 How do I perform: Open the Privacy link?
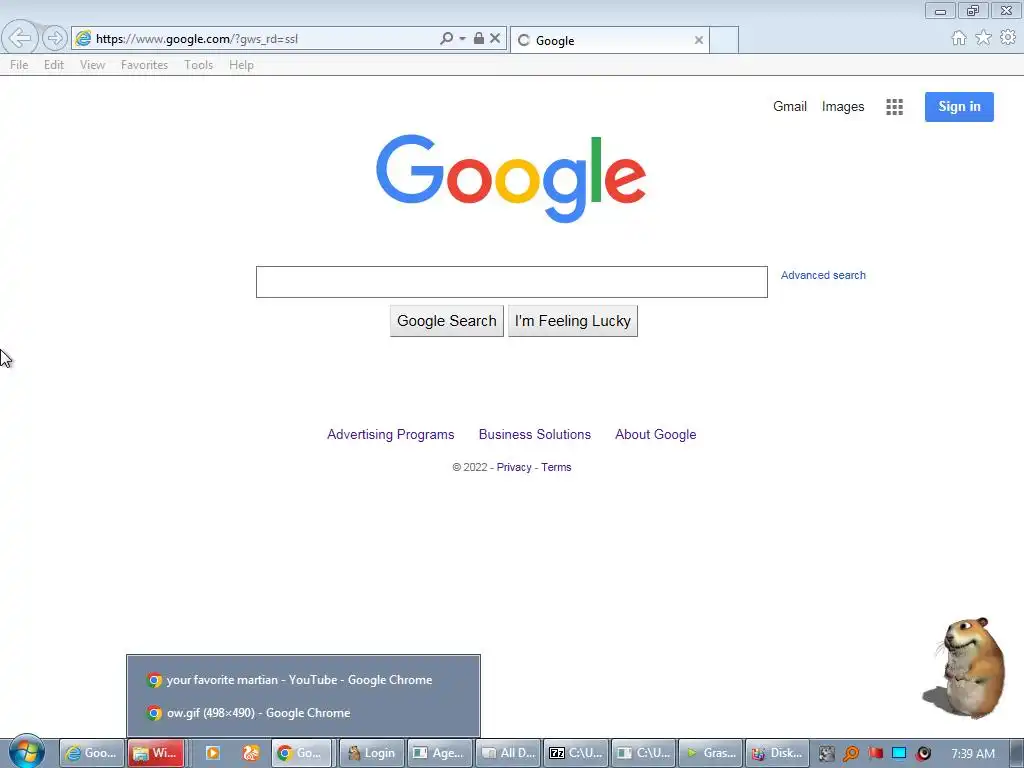(x=514, y=467)
